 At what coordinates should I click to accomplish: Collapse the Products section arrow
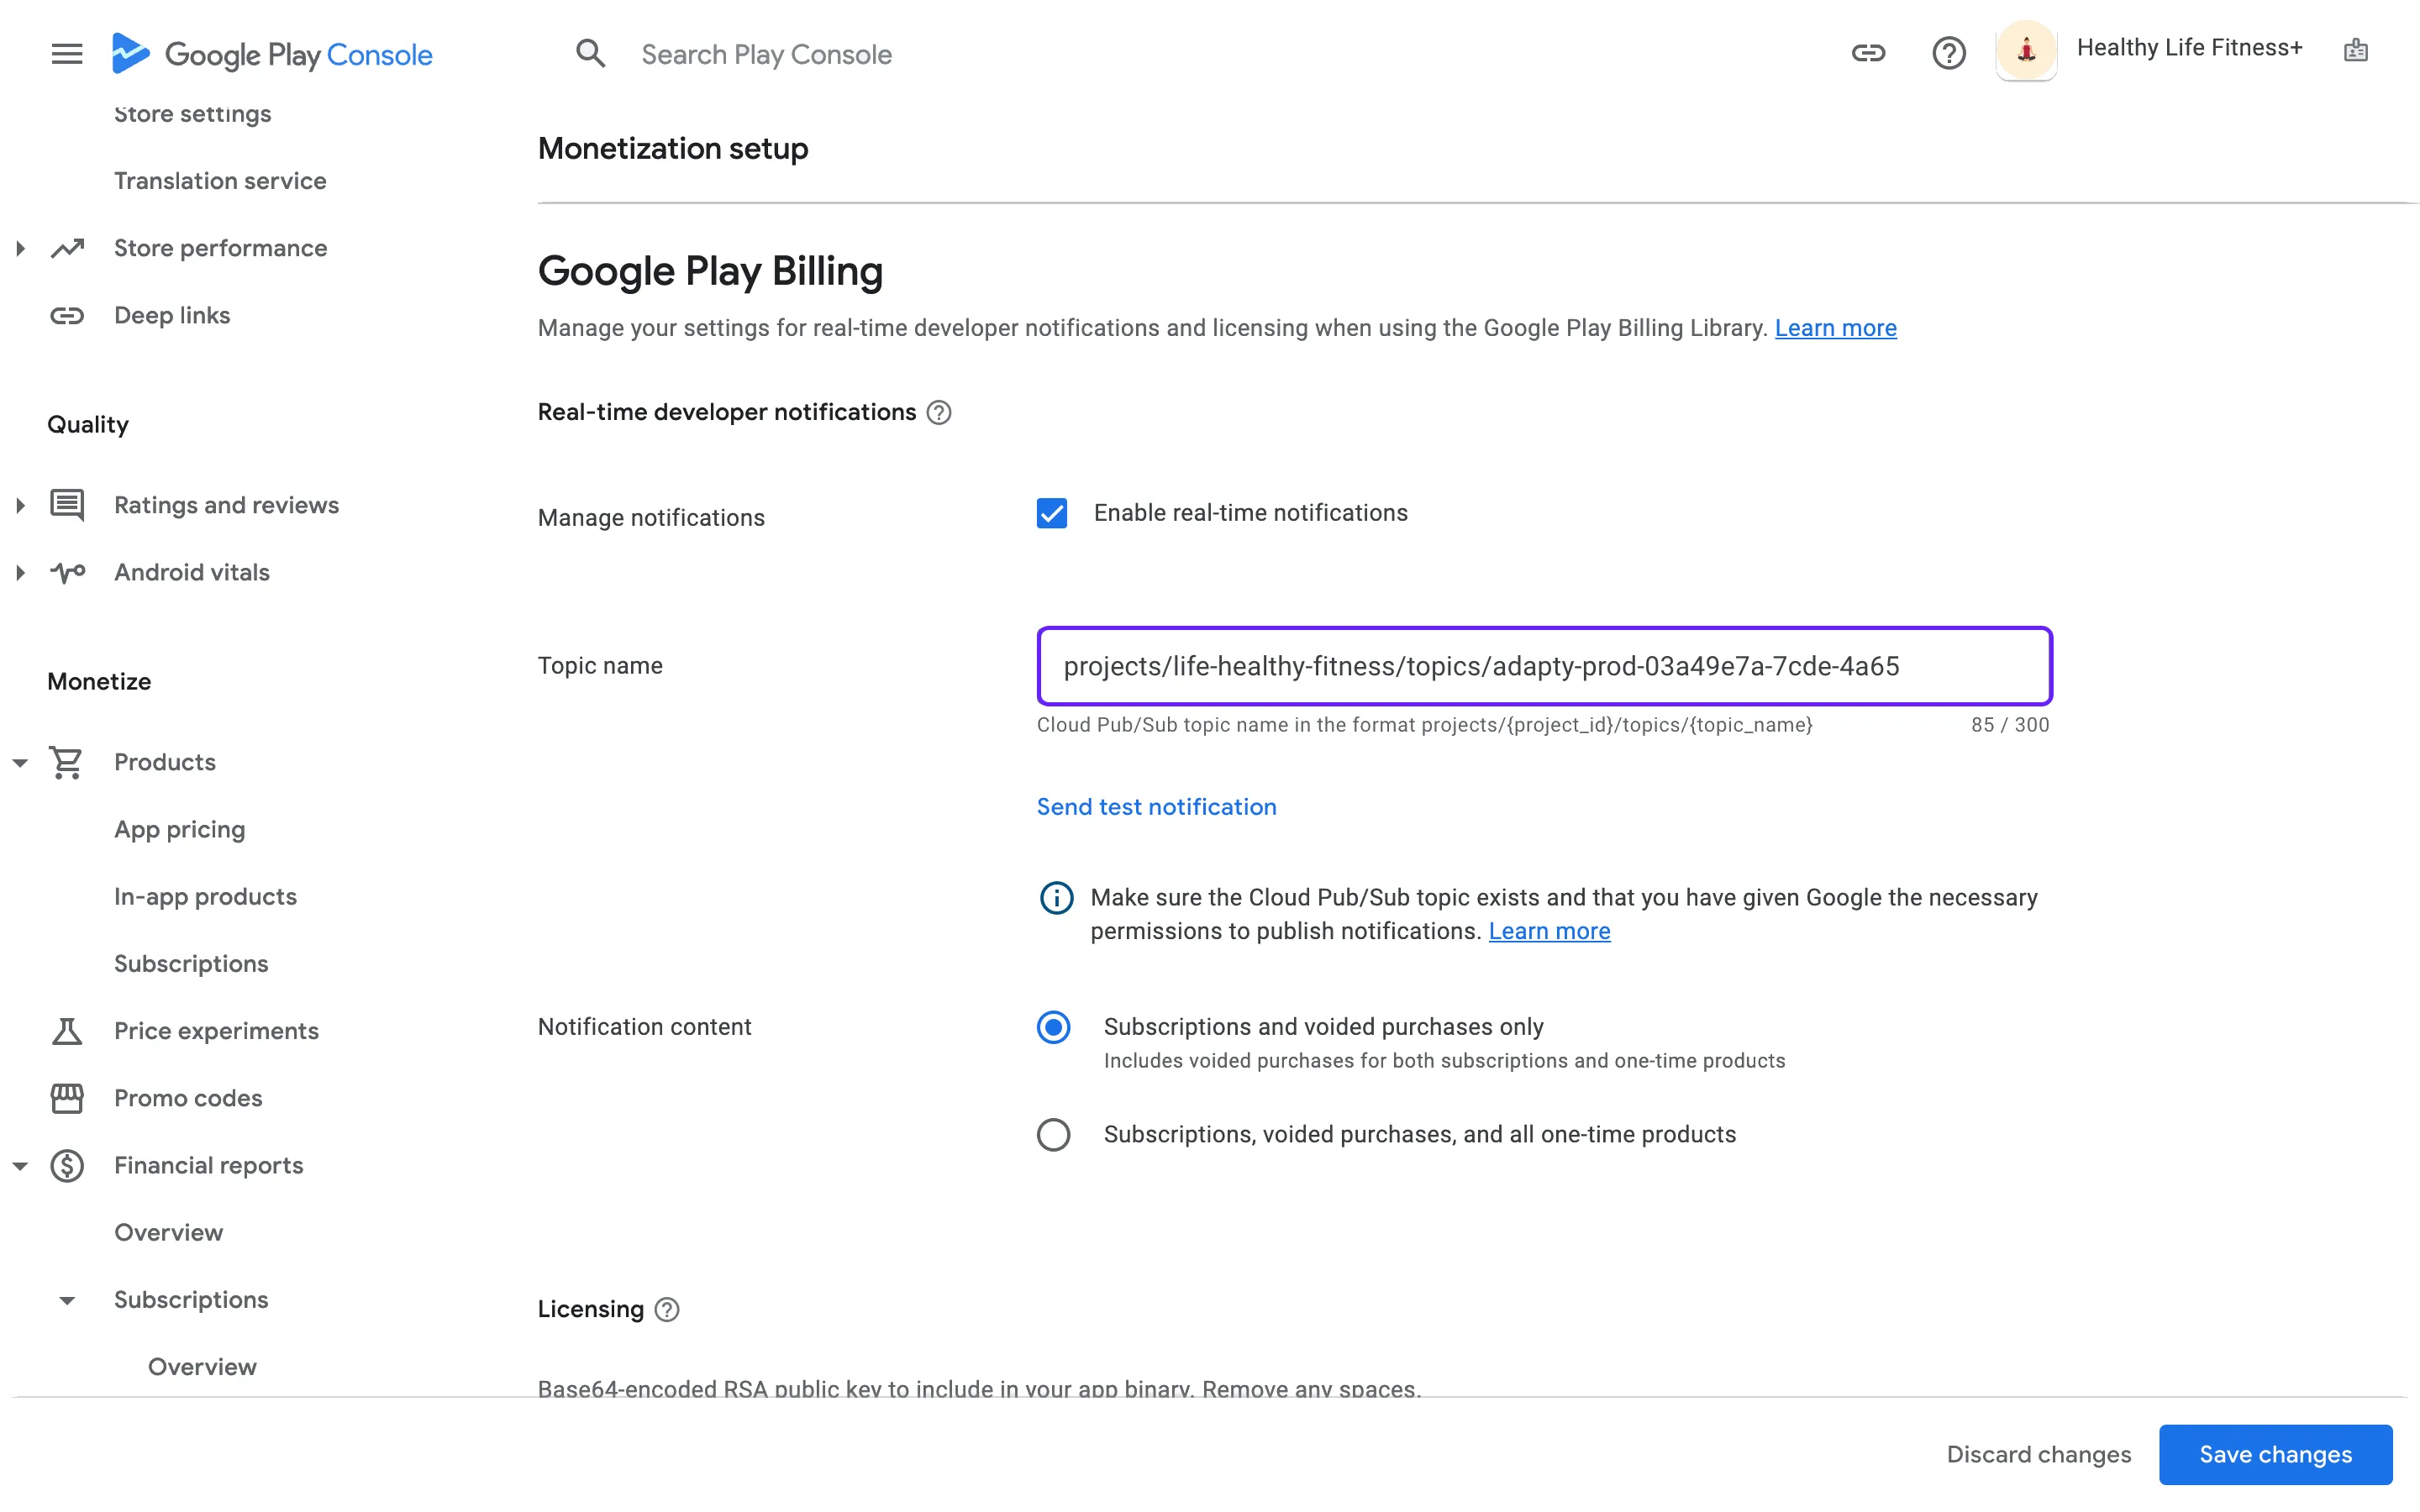[x=20, y=763]
